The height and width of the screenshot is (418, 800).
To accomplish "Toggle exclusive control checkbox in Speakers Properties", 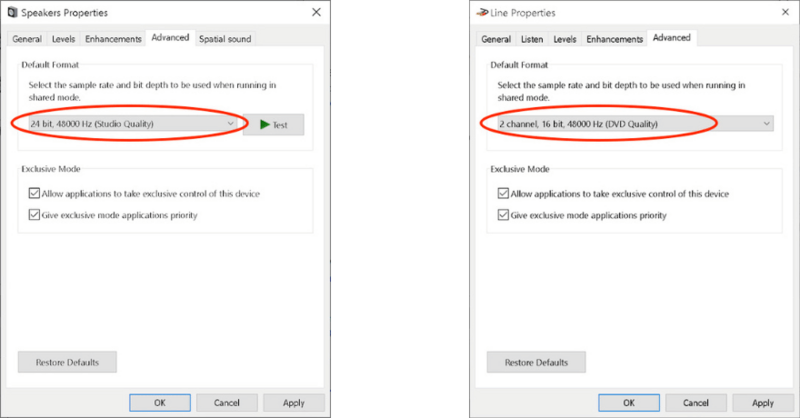I will [33, 194].
